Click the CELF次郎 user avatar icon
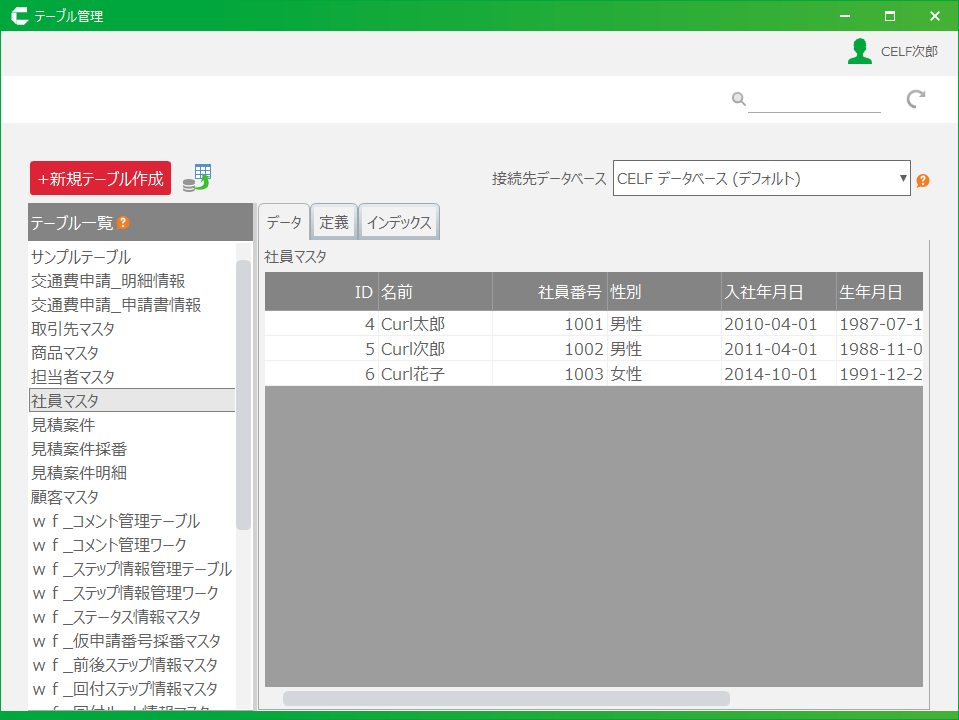959x720 pixels. (x=859, y=52)
